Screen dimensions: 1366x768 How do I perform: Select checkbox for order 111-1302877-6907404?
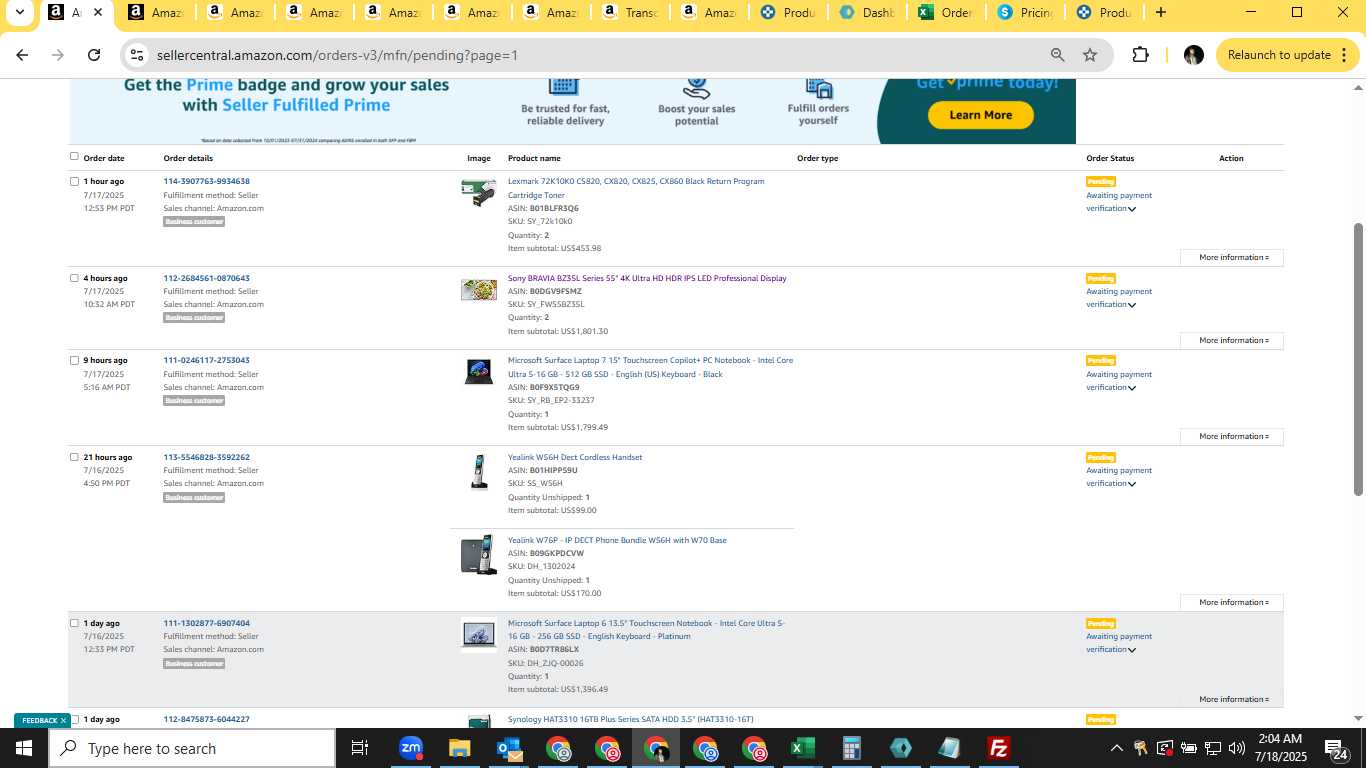click(x=74, y=623)
